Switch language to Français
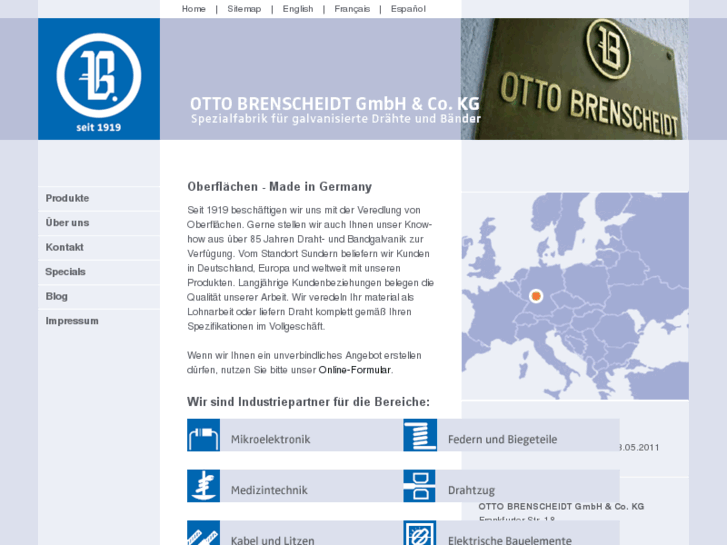727x545 pixels. [352, 9]
